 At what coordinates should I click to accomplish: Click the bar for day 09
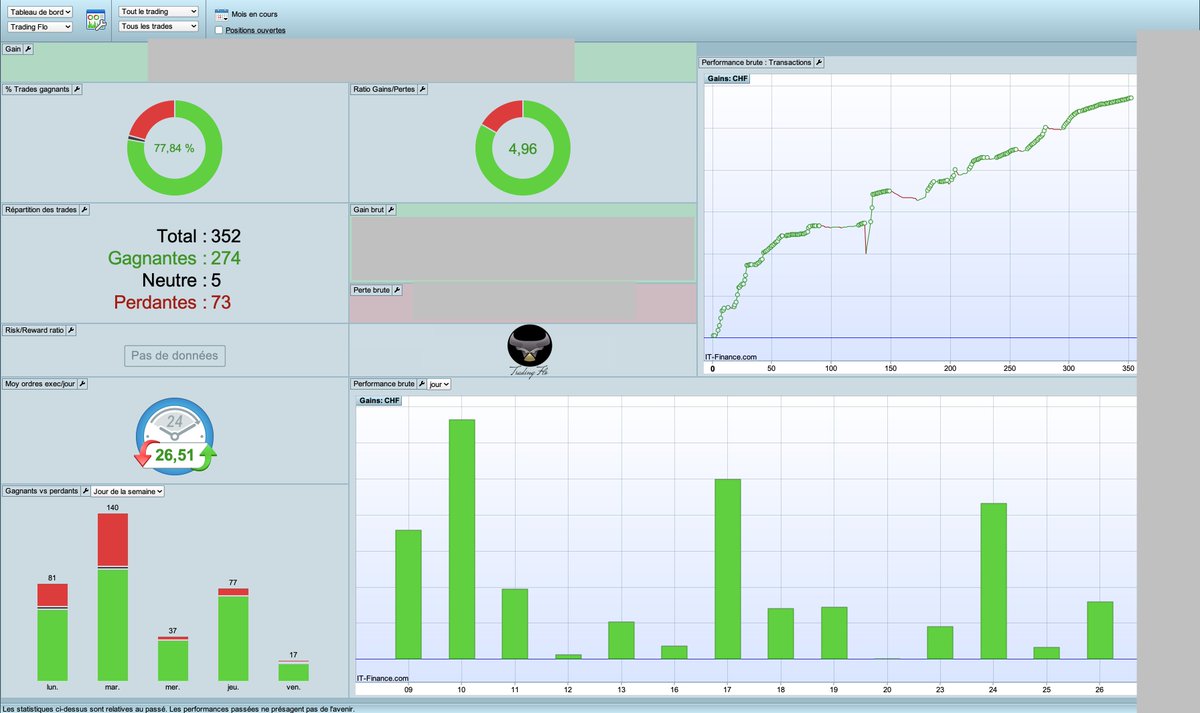[408, 594]
